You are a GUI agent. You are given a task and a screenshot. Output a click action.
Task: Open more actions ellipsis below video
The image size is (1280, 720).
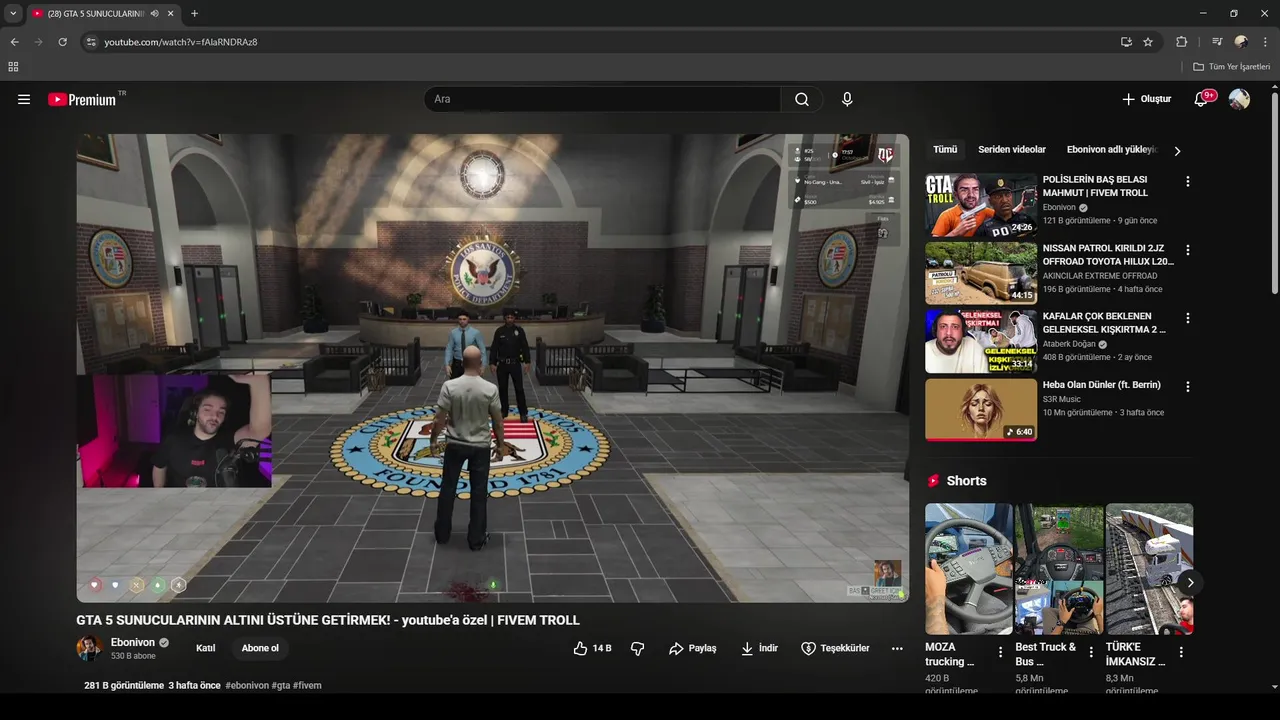pyautogui.click(x=897, y=648)
